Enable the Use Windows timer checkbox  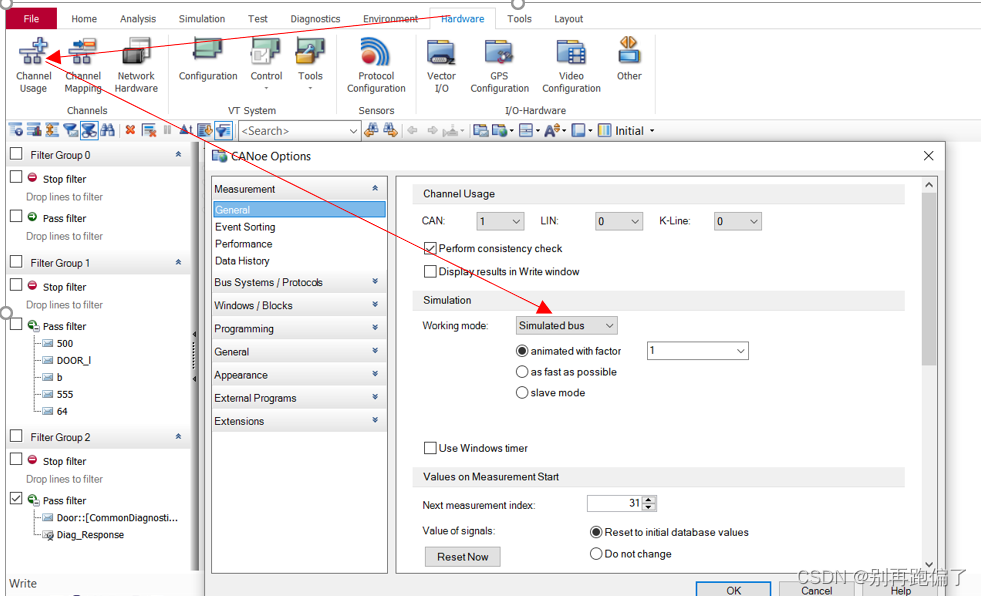430,448
